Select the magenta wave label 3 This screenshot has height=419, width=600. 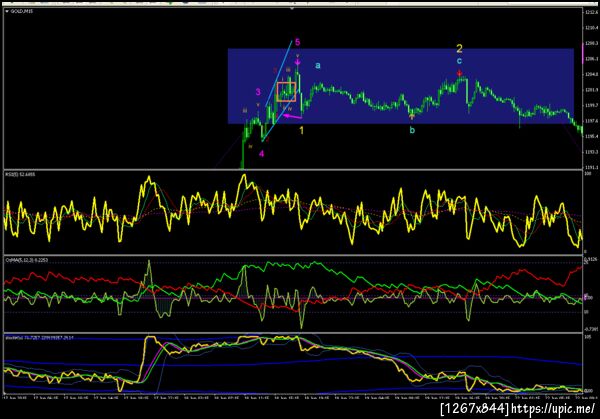point(258,92)
